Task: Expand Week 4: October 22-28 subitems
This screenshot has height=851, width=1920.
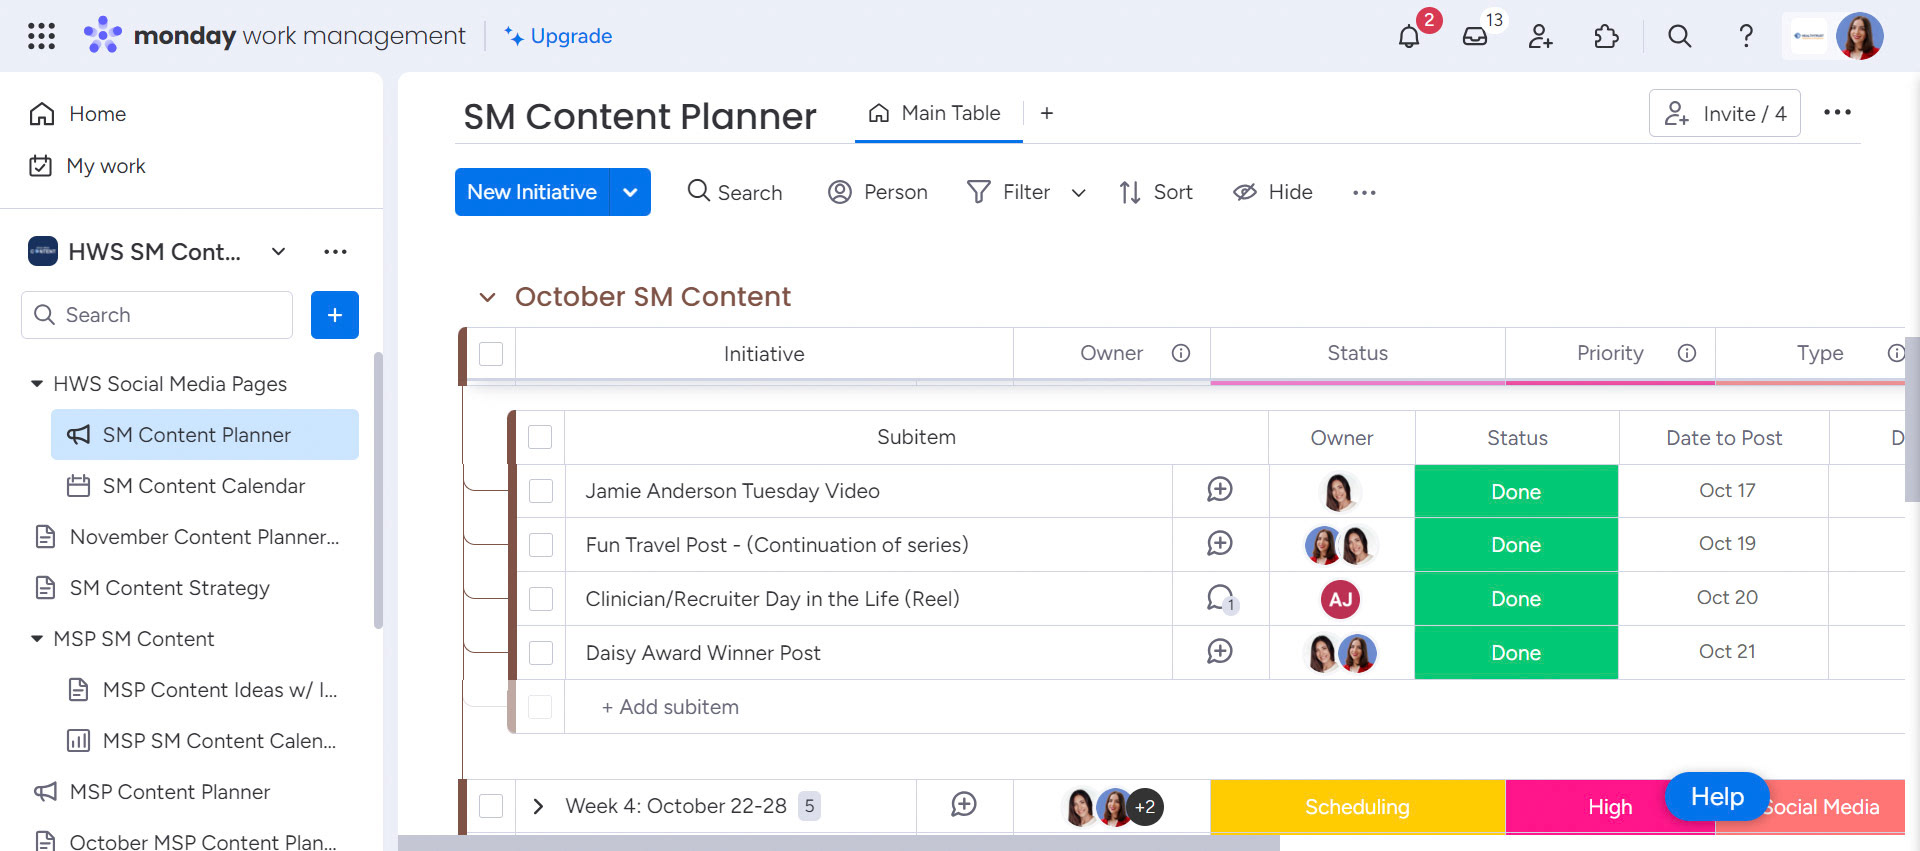Action: pos(538,806)
